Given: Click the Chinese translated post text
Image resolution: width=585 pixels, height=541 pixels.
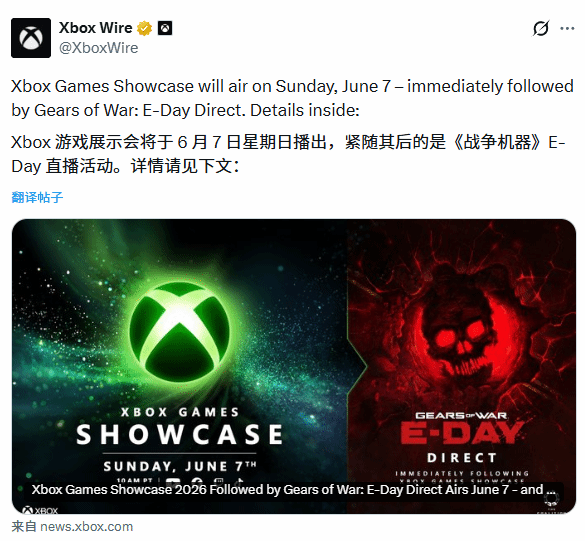Looking at the screenshot, I should click(x=288, y=154).
